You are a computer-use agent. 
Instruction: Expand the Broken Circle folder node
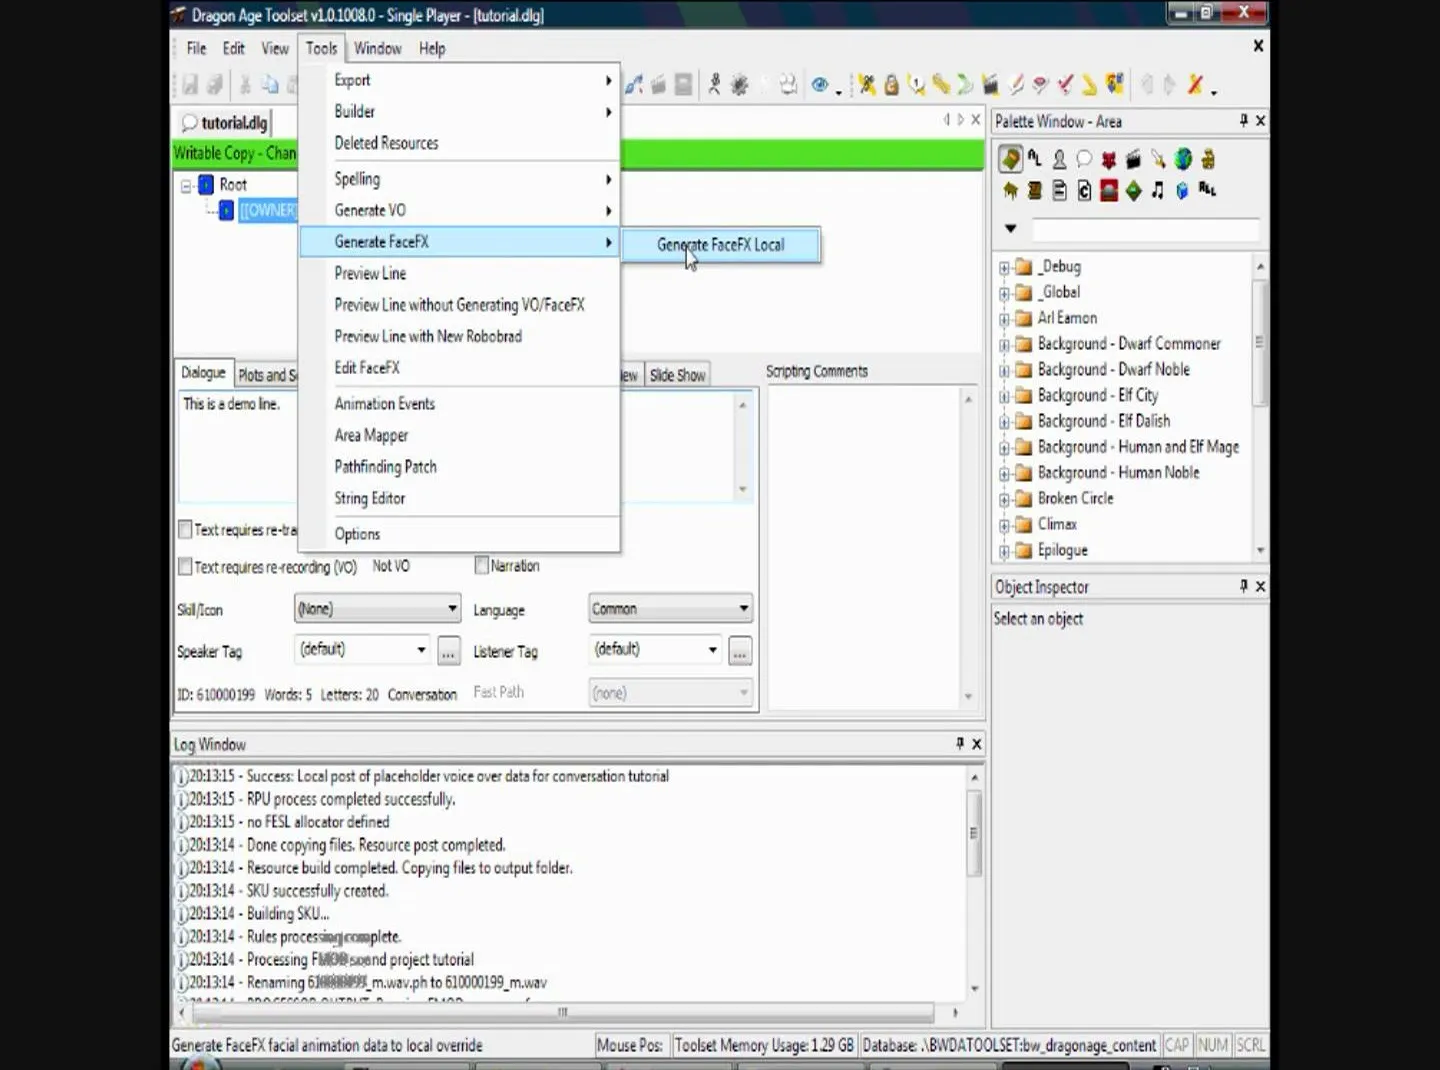pyautogui.click(x=1004, y=499)
